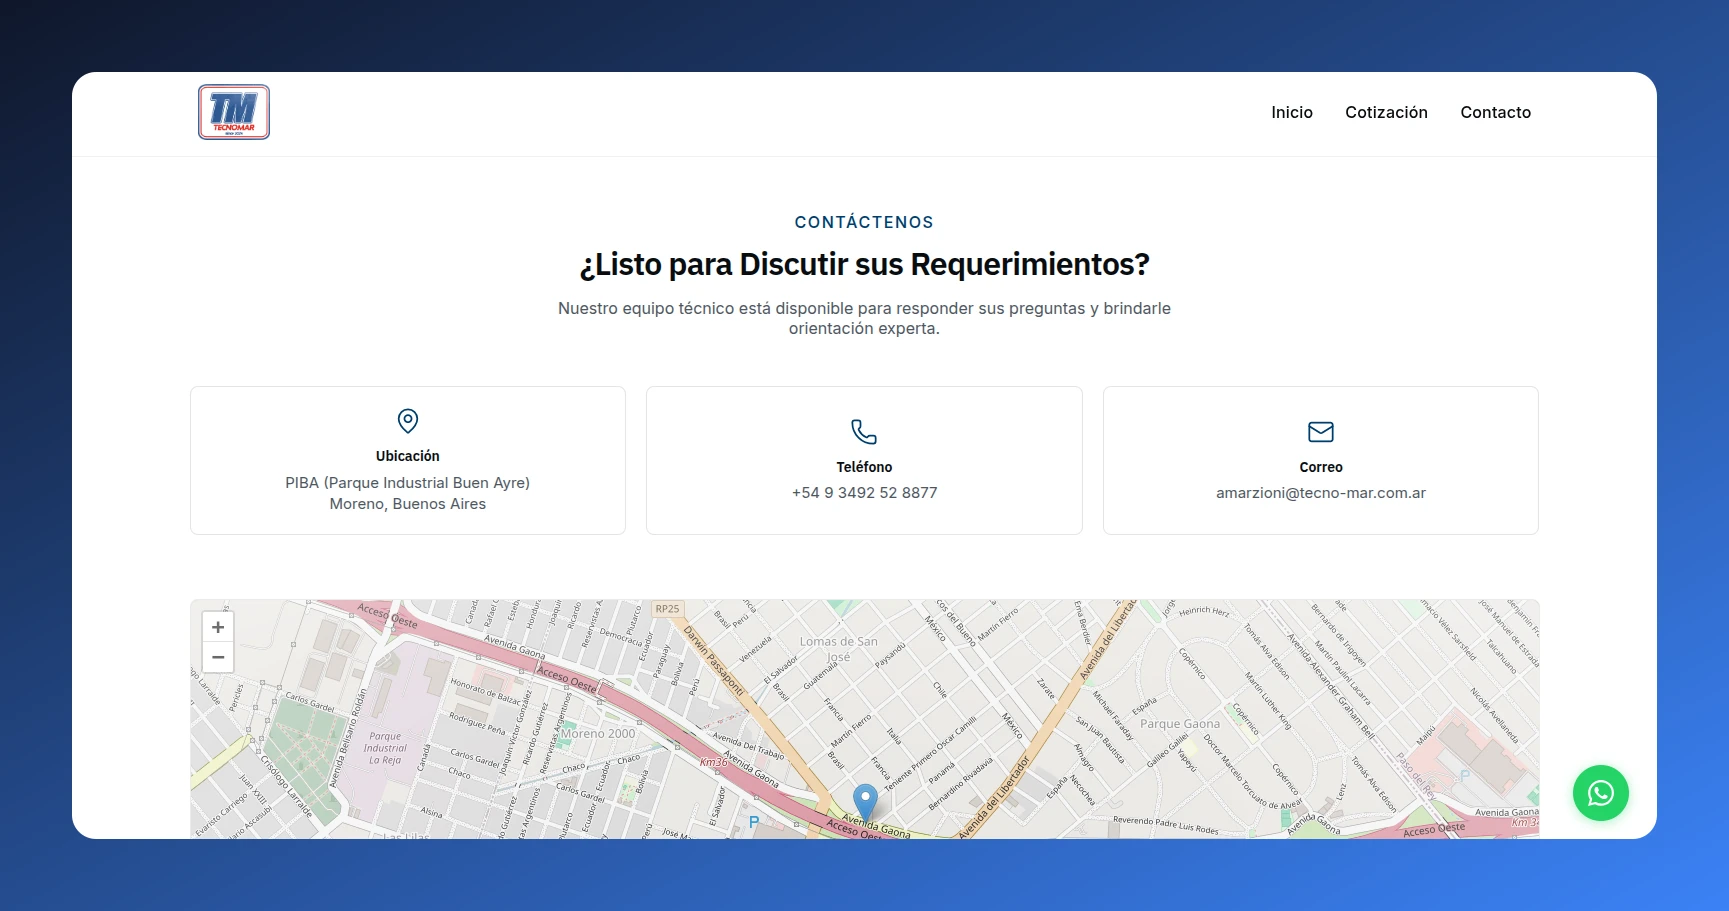Open the WhatsApp chat button
Screen dimensions: 1729x911
click(x=1600, y=793)
